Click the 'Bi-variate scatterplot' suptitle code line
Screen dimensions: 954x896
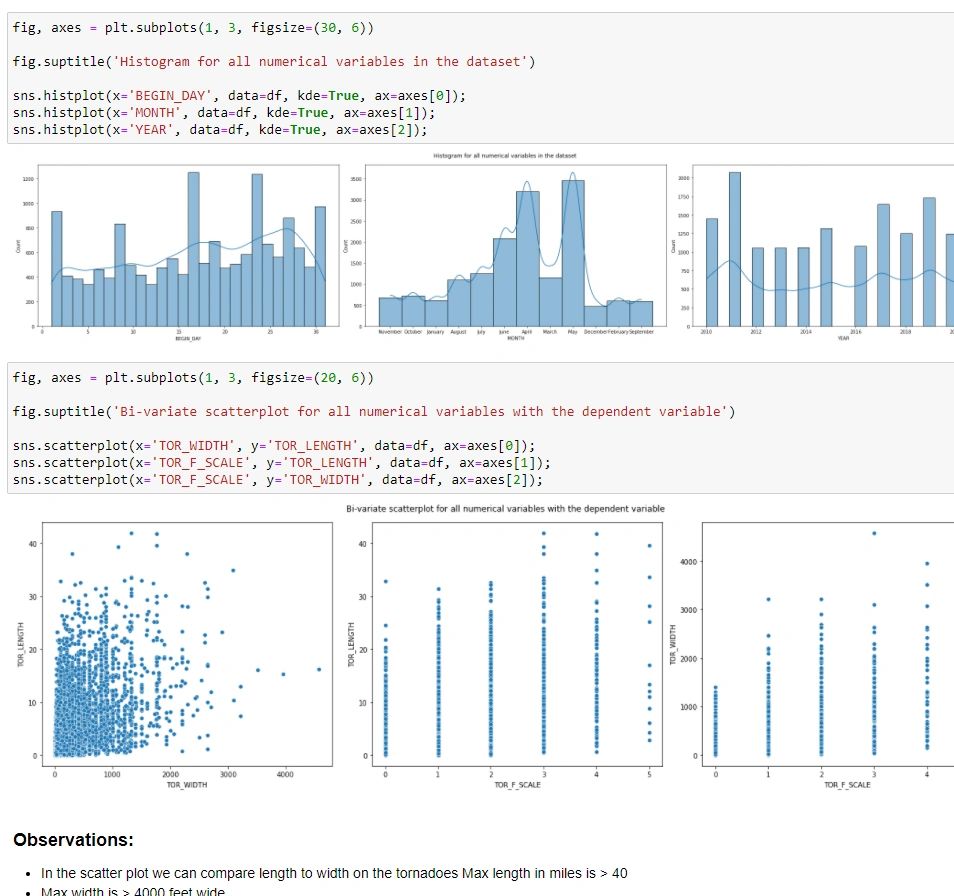point(374,412)
